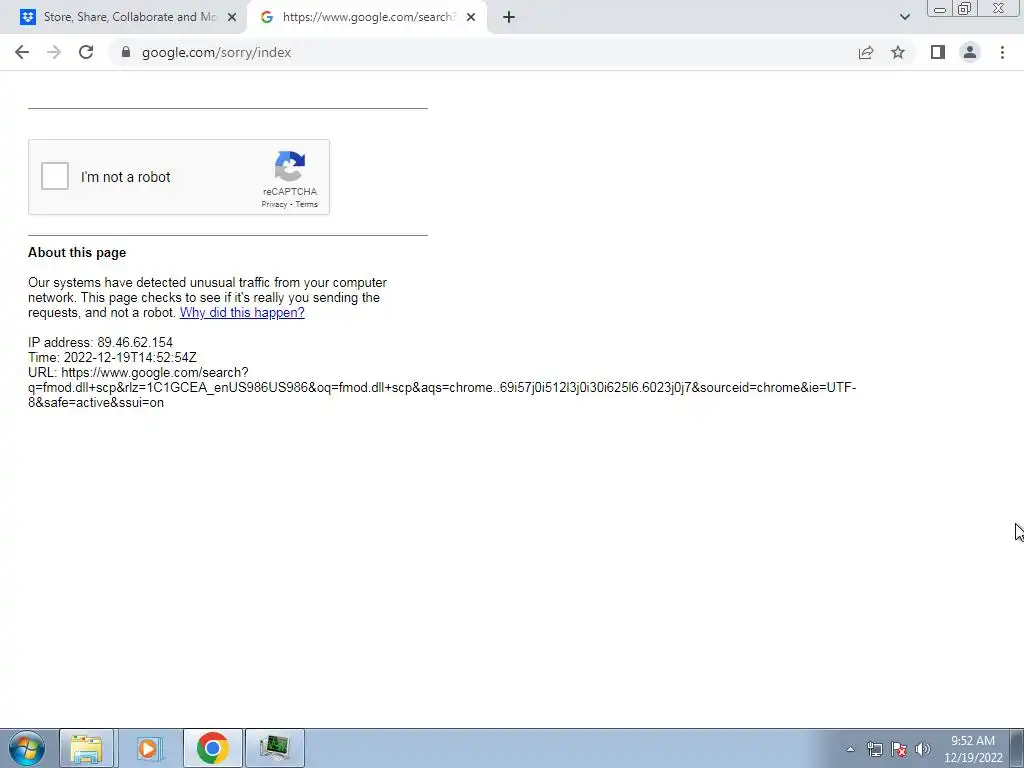The height and width of the screenshot is (768, 1024).
Task: Click the reCAPTCHA logo icon
Action: (290, 167)
